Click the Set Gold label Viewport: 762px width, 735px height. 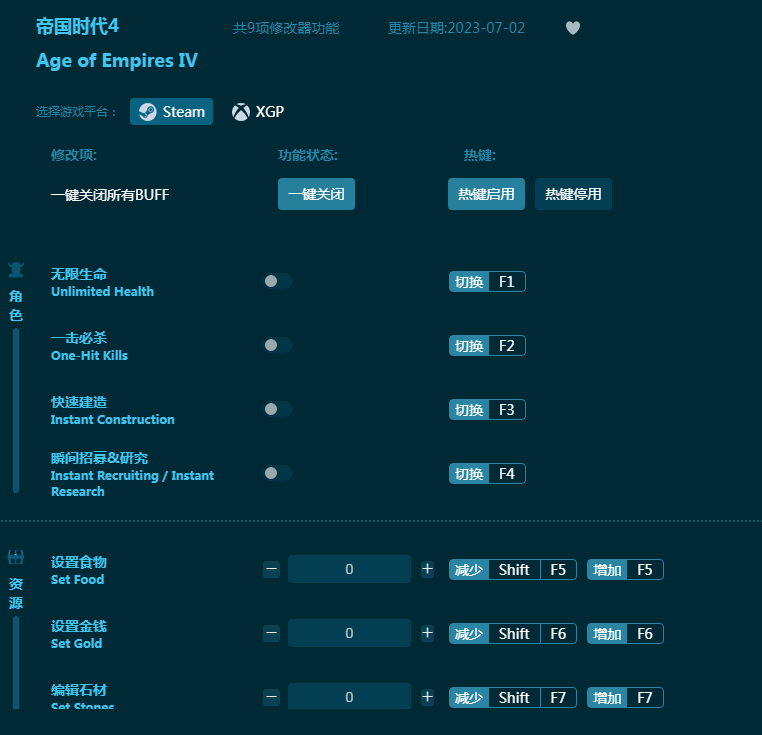click(76, 644)
